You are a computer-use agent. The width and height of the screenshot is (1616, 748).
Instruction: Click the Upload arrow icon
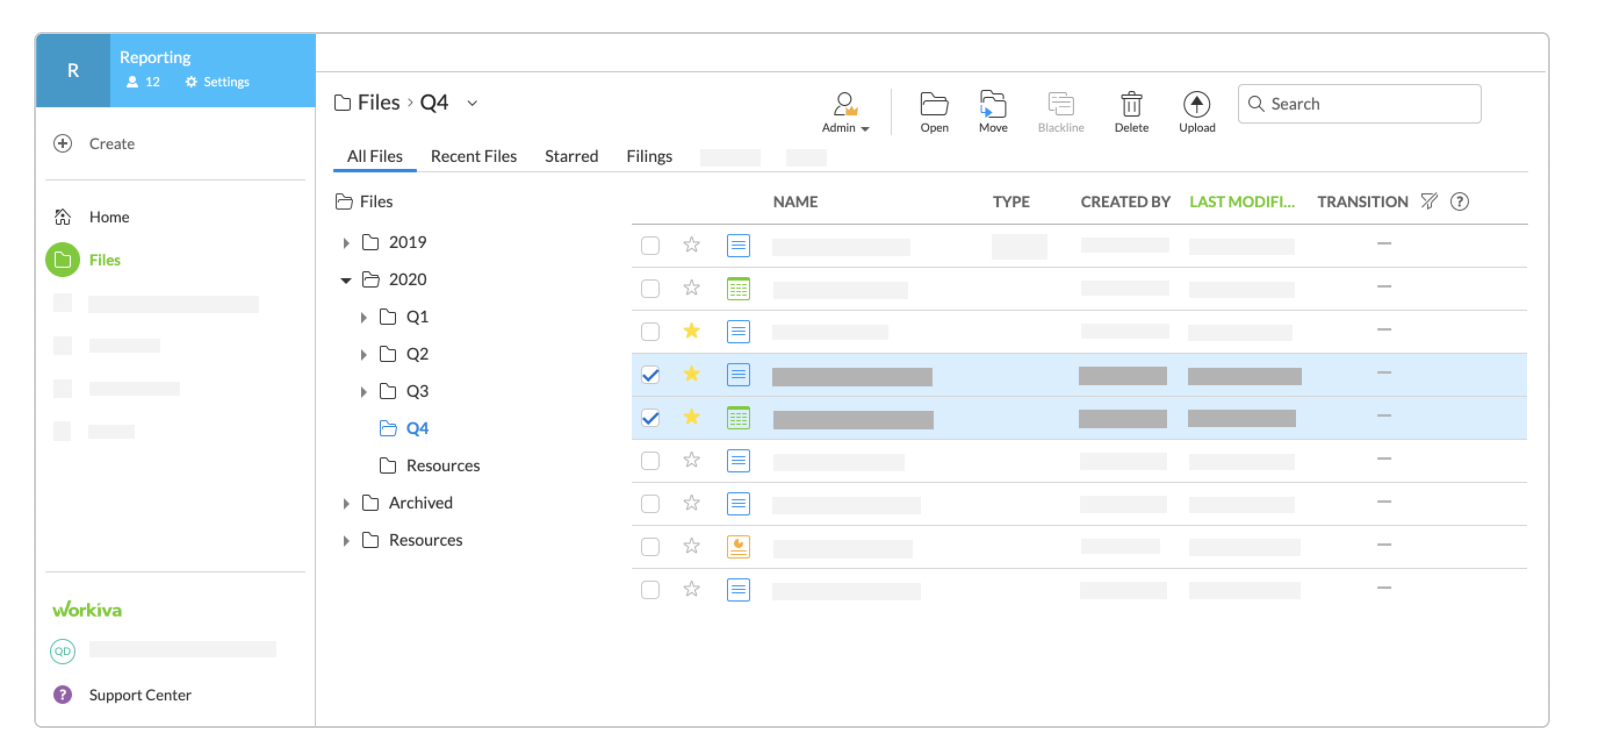(1196, 105)
